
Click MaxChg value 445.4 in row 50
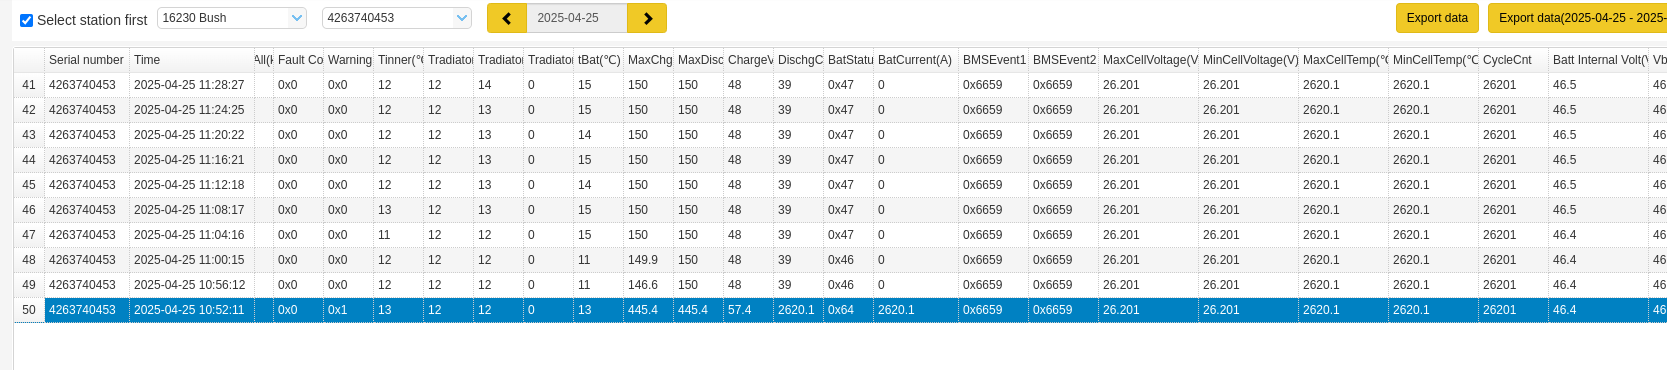(x=649, y=310)
